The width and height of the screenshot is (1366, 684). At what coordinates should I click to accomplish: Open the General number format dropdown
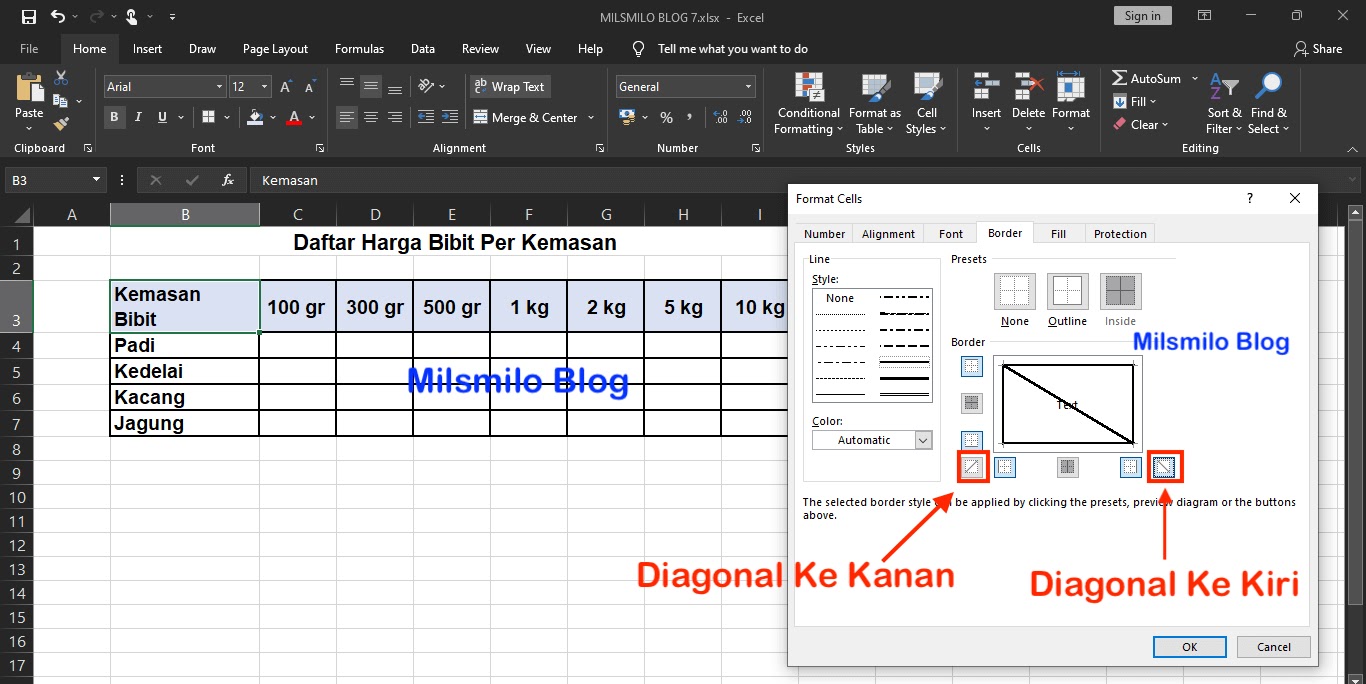tap(748, 87)
